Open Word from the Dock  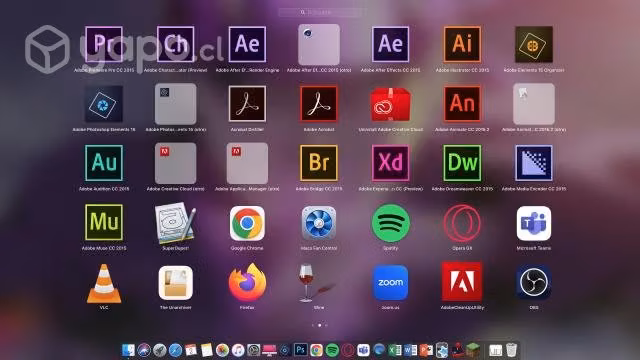410,350
